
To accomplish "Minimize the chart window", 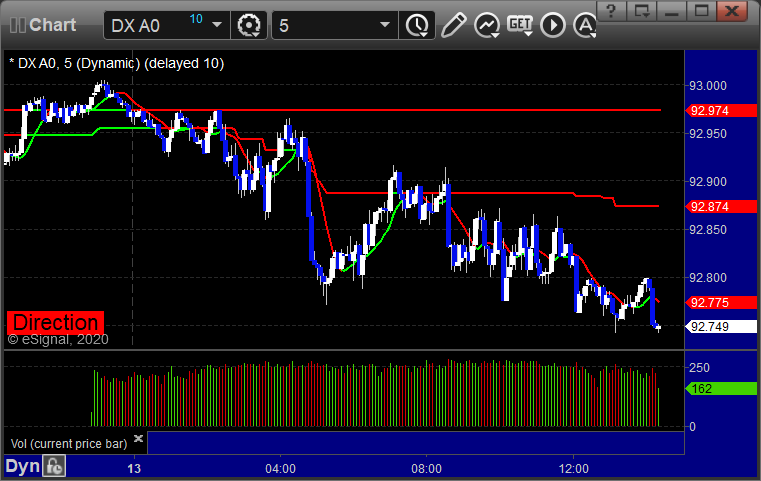I will pos(672,11).
